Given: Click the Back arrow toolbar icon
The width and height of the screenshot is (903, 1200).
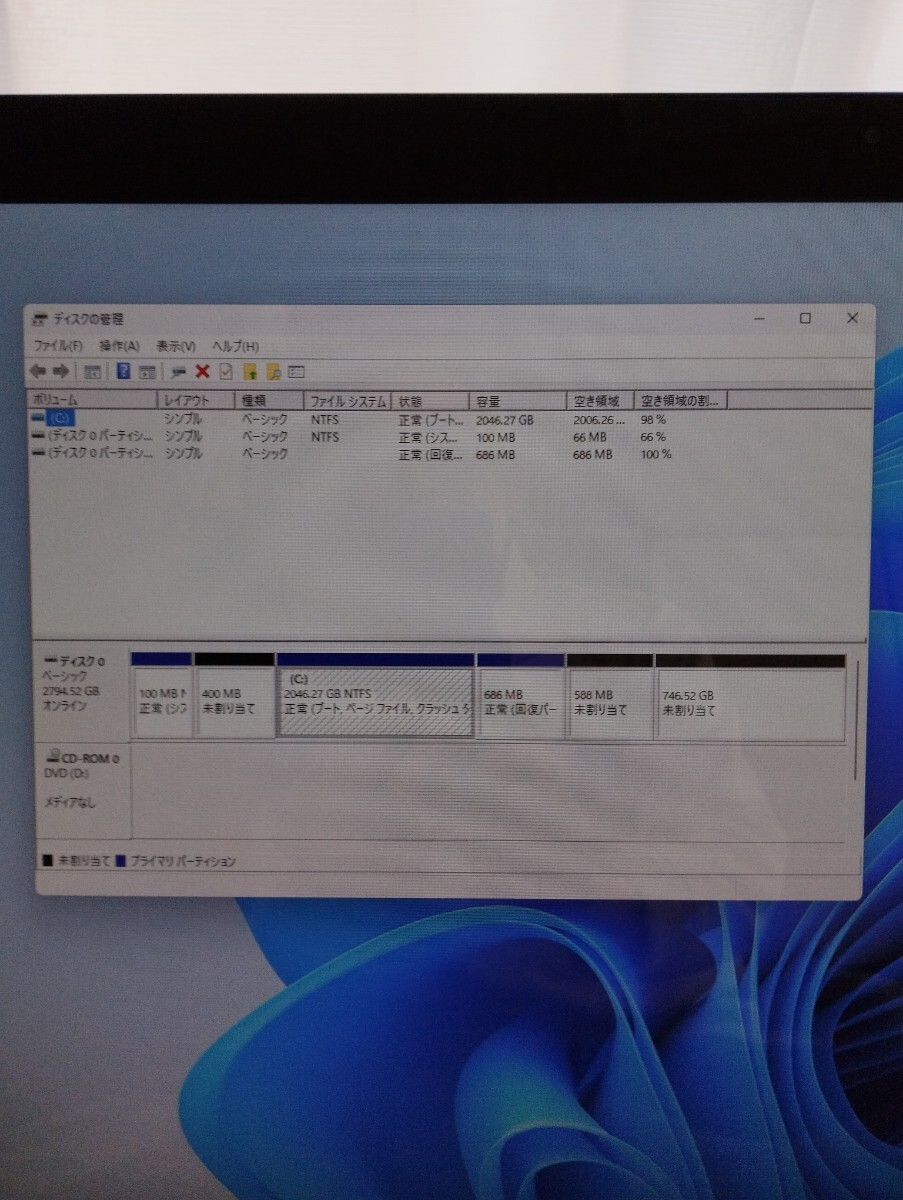Looking at the screenshot, I should tap(39, 371).
